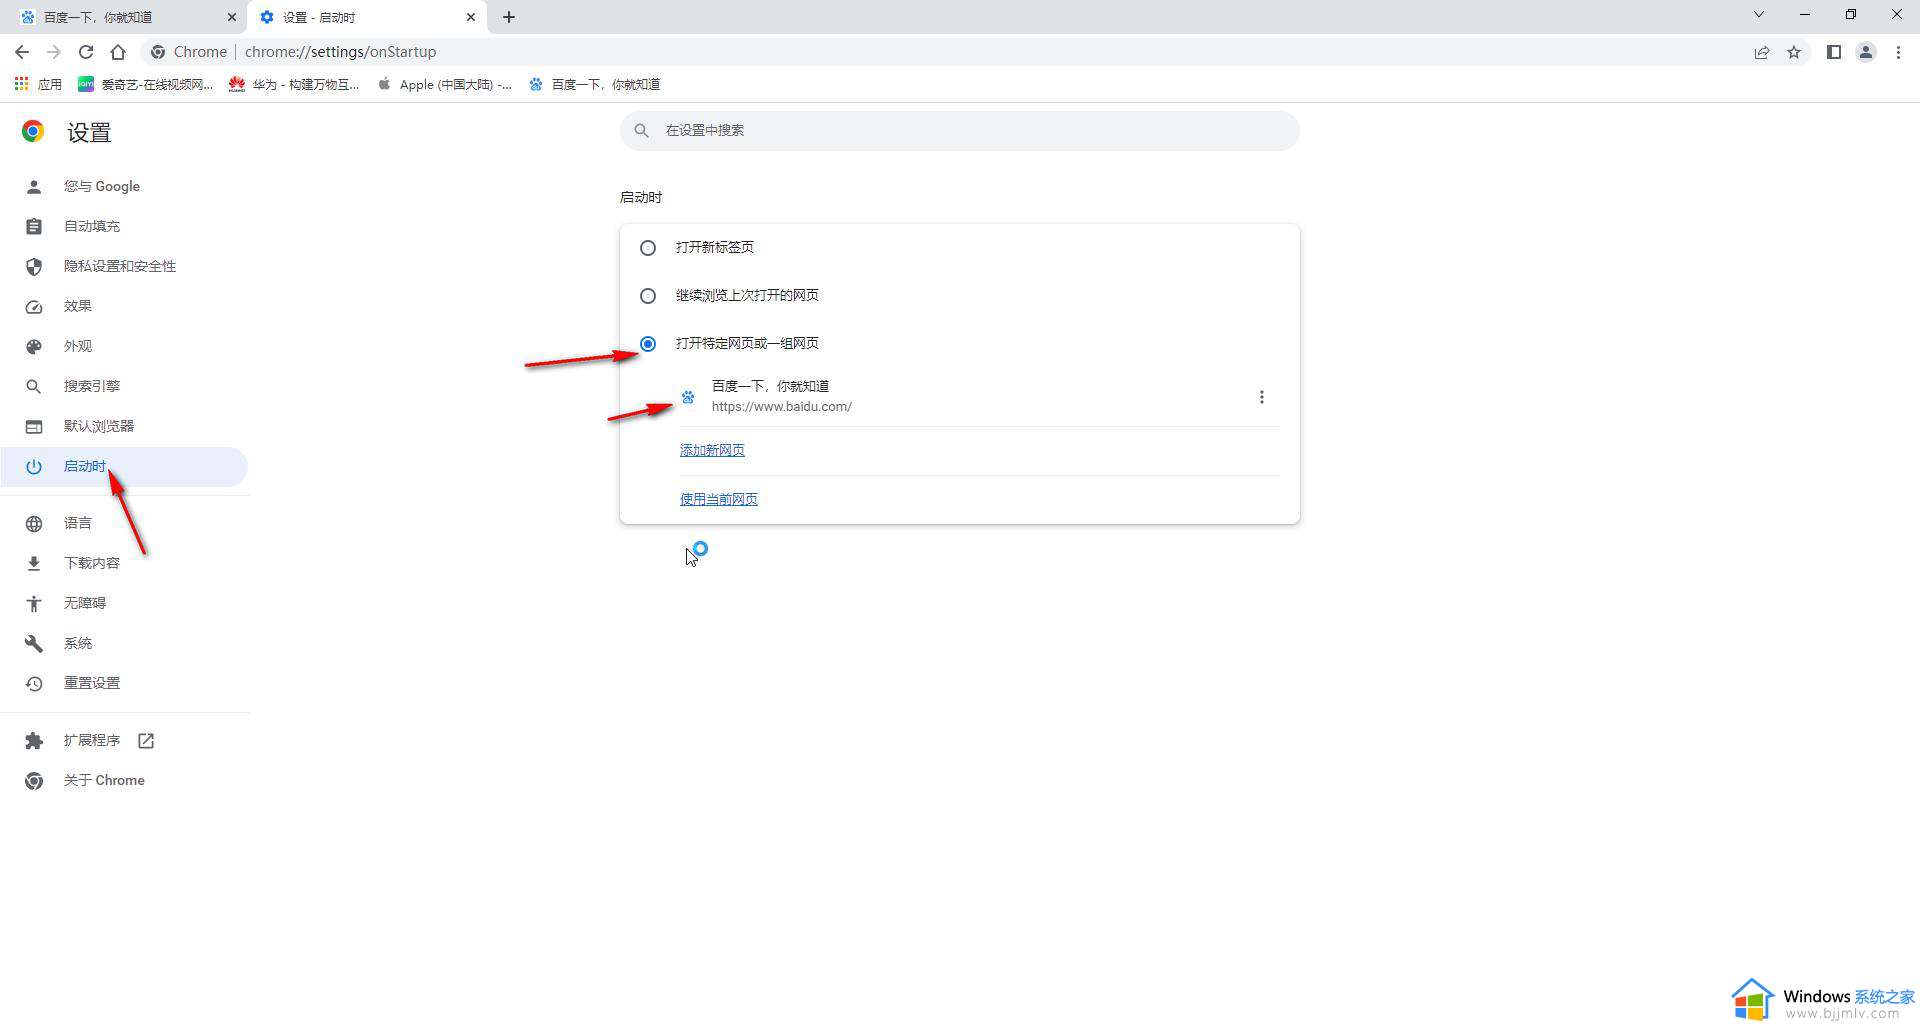
Task: Reload the current page
Action: (86, 52)
